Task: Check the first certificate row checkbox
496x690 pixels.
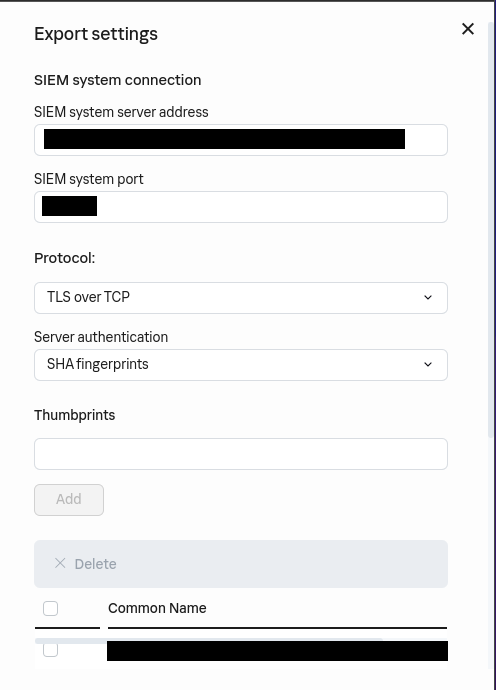Action: [x=51, y=650]
